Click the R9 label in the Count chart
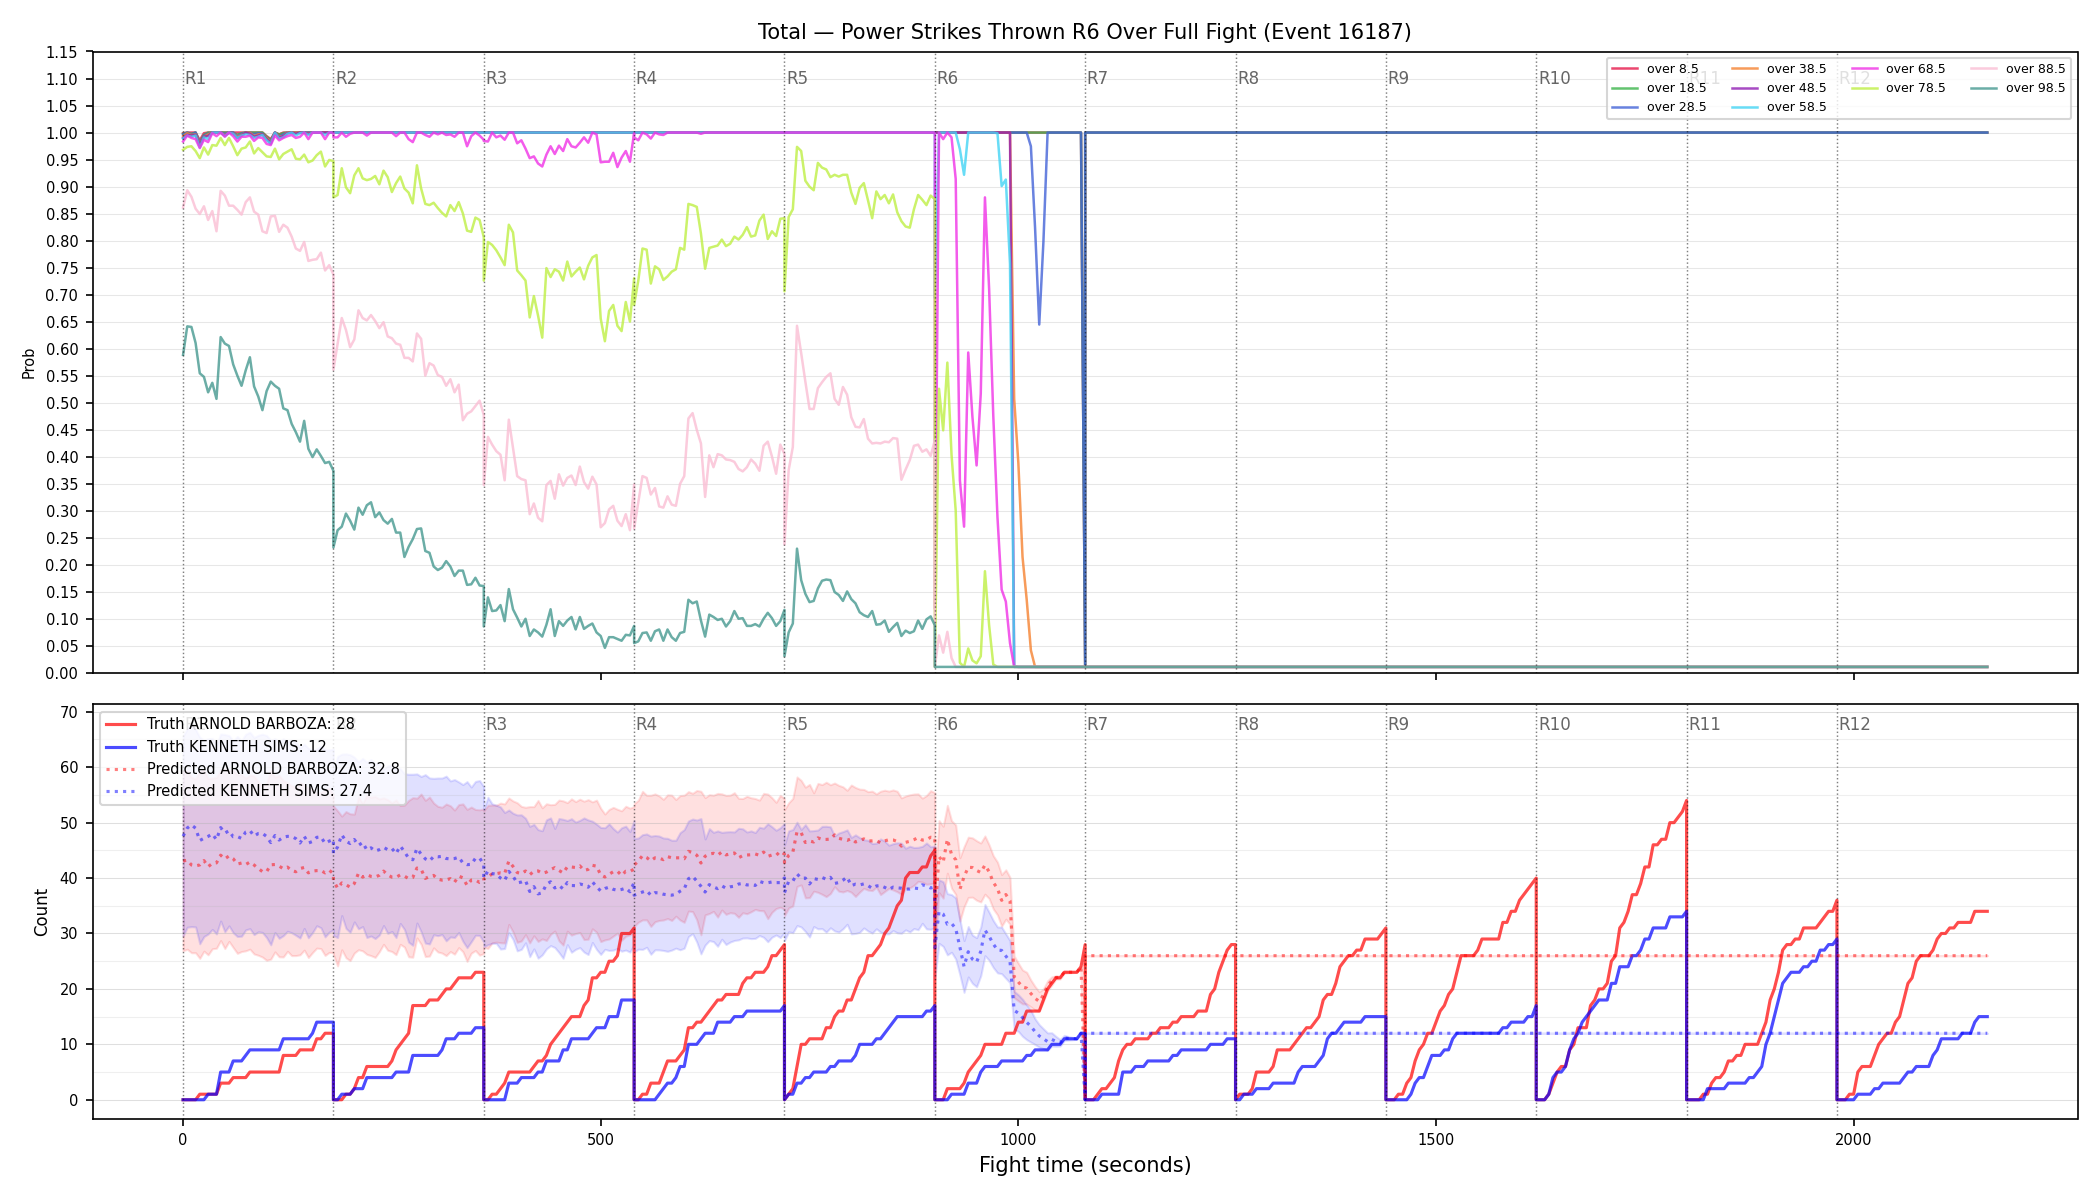Screen dimensions: 2100x1200 click(x=1398, y=724)
